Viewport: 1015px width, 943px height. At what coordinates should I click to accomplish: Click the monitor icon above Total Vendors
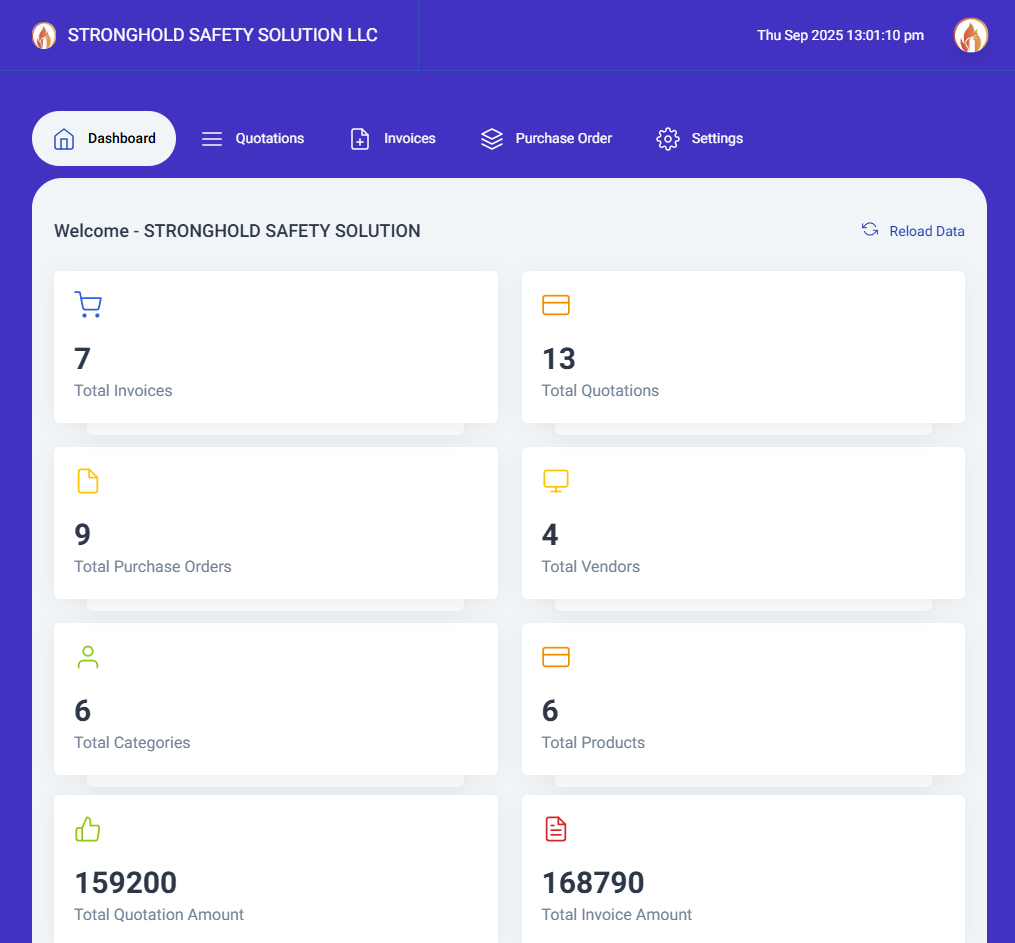[x=555, y=481]
